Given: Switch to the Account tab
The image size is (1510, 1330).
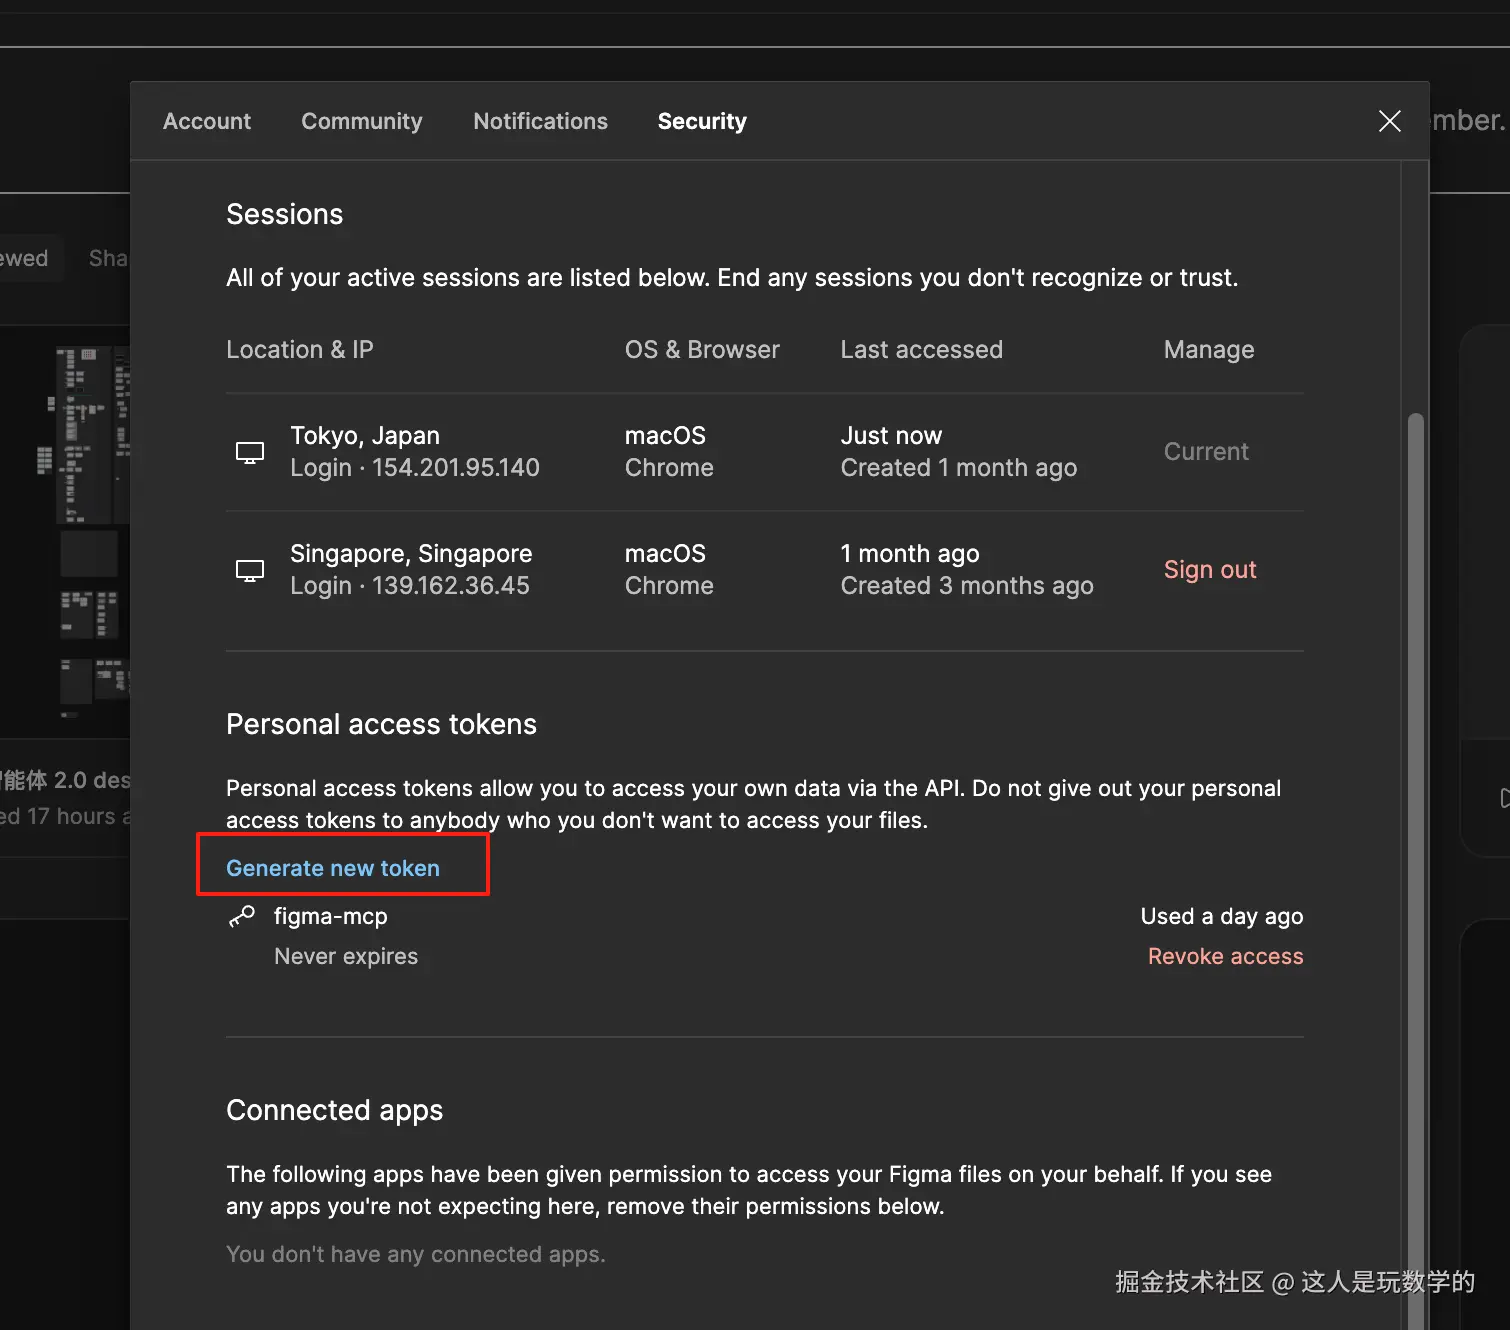Looking at the screenshot, I should pyautogui.click(x=207, y=121).
